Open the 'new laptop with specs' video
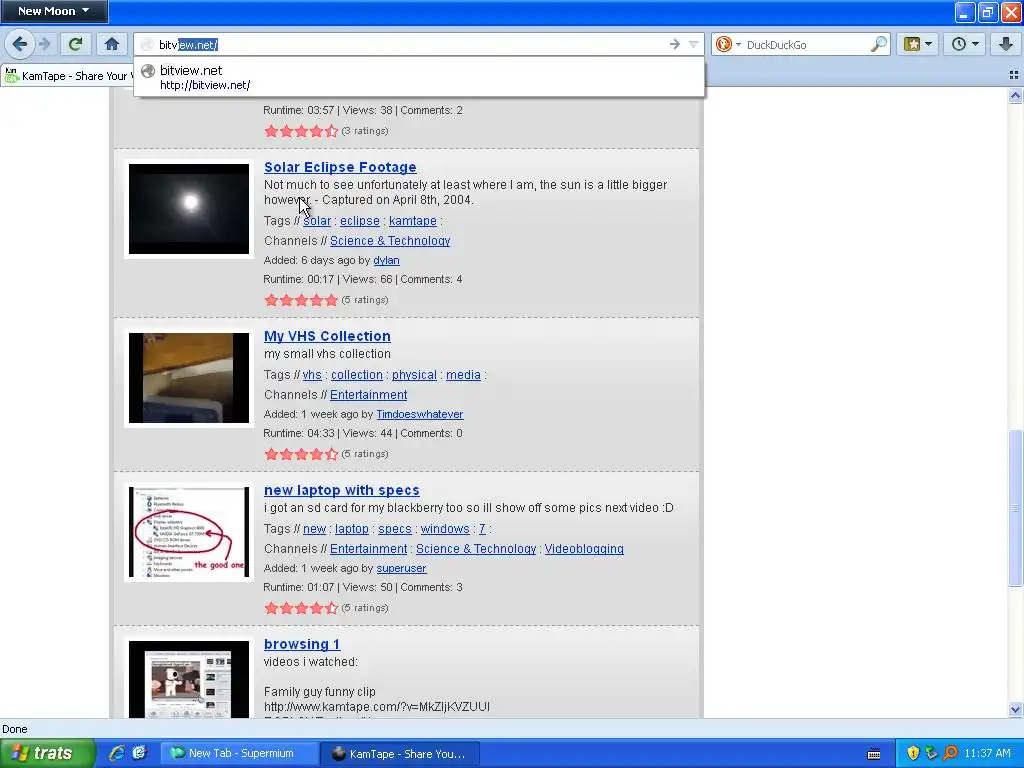 (x=342, y=490)
